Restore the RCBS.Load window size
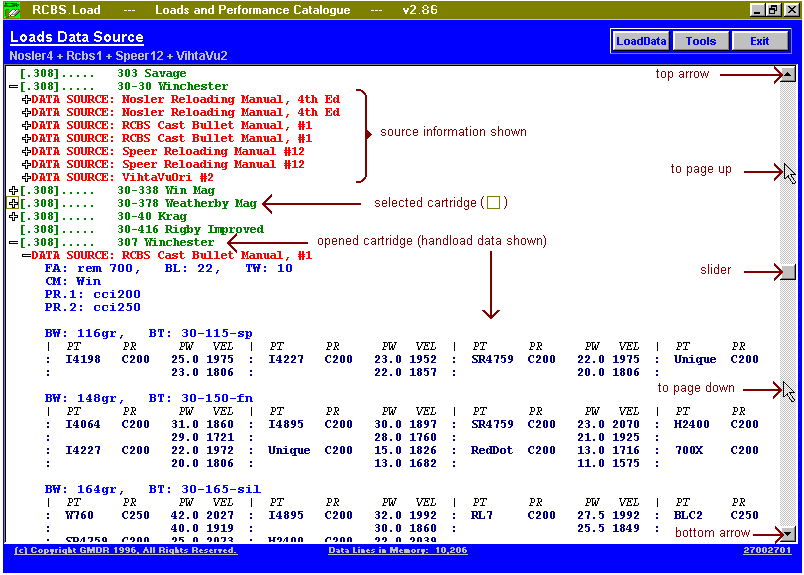804x575 pixels. (774, 10)
